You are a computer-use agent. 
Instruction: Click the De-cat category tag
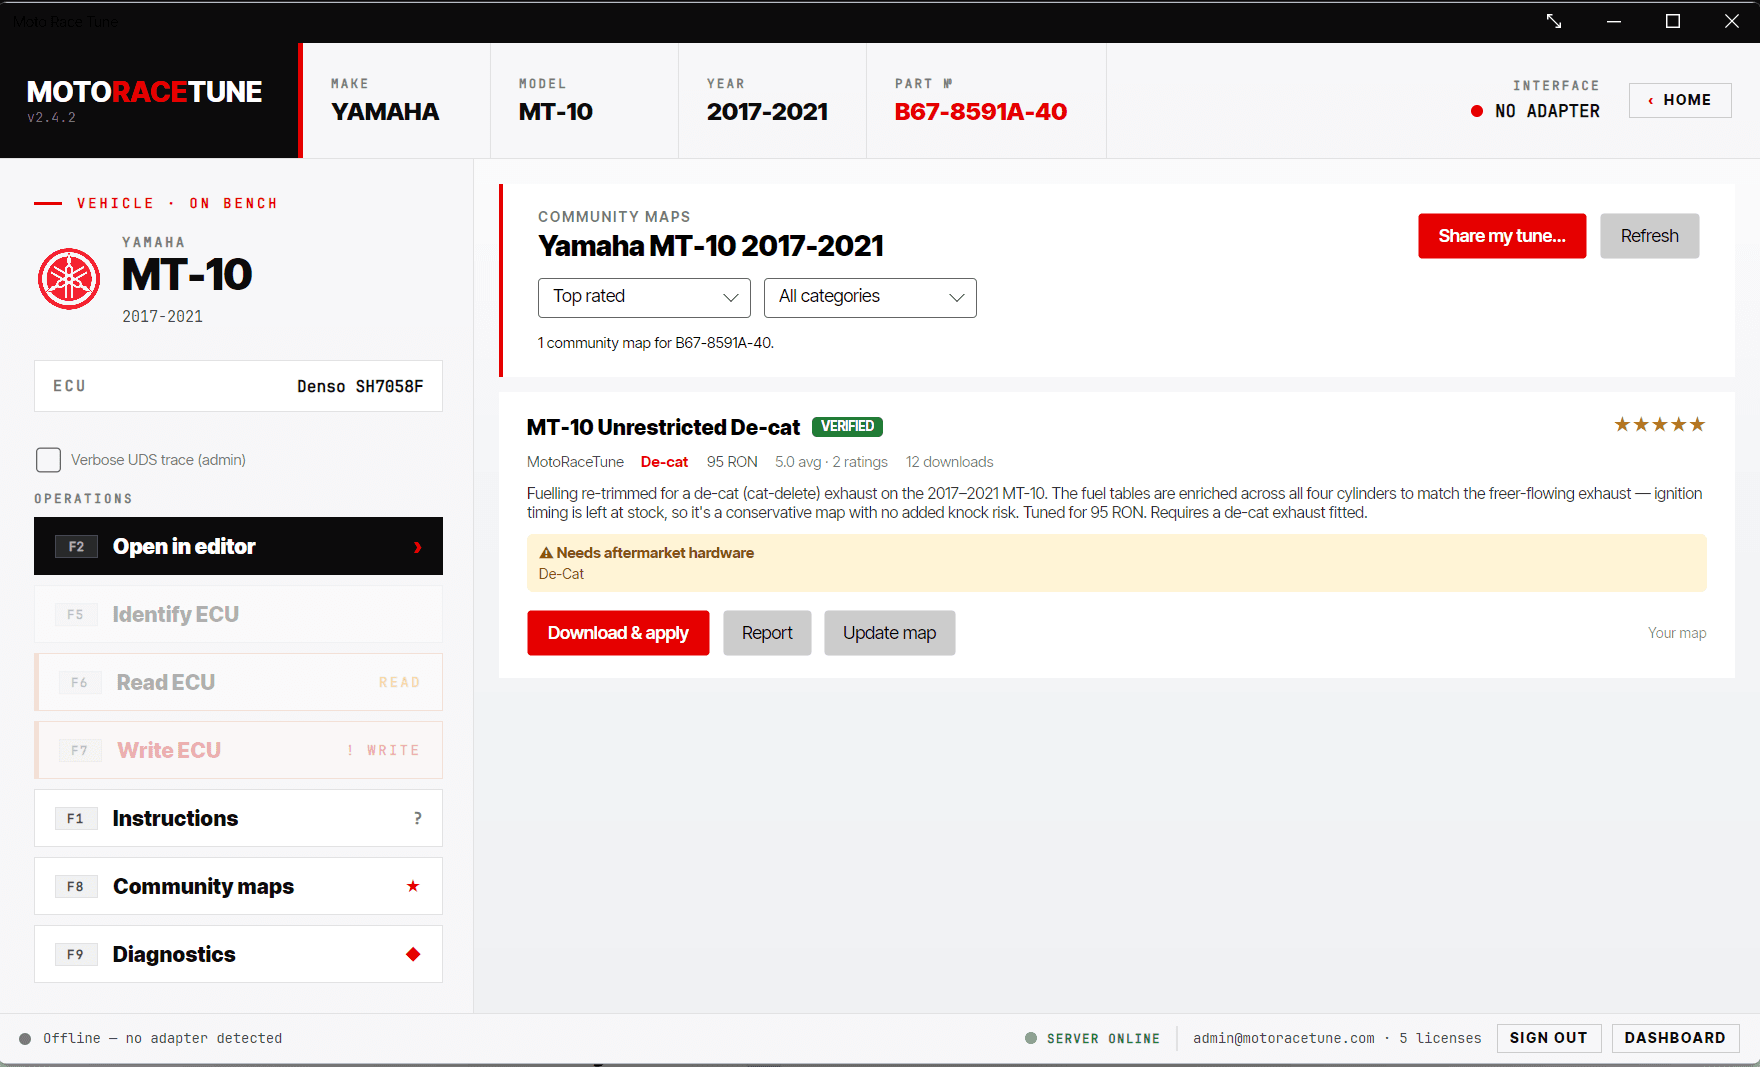pos(664,462)
